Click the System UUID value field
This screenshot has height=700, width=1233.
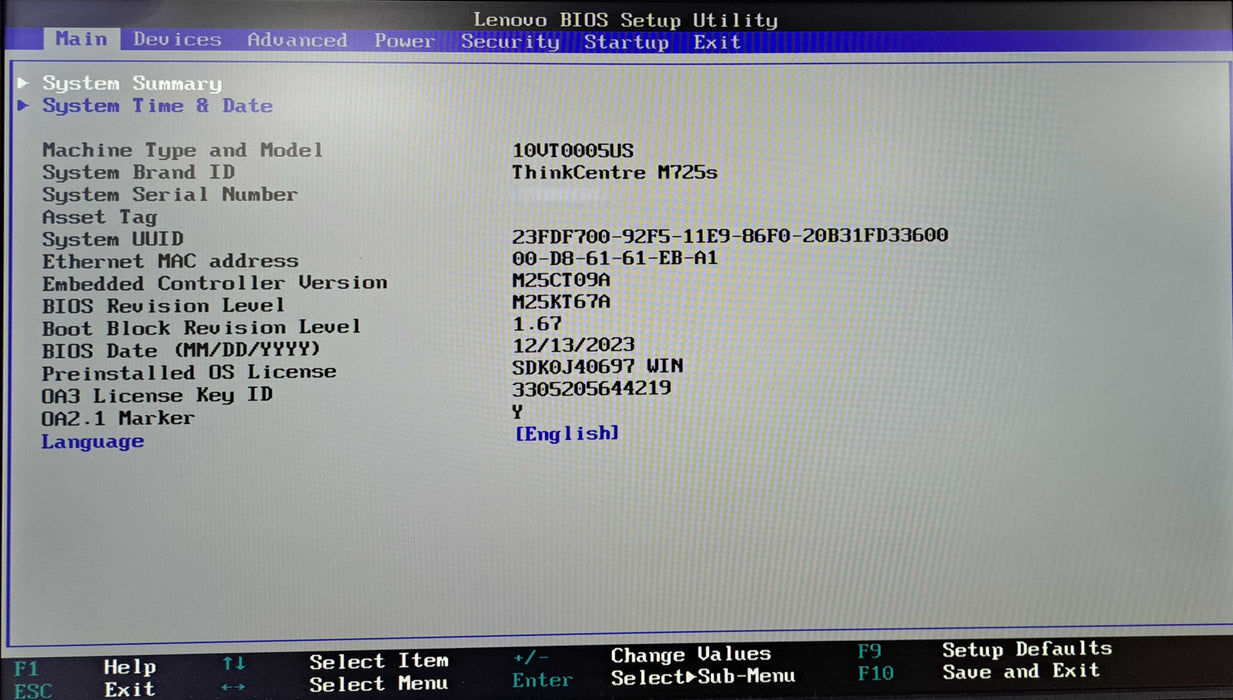click(x=729, y=238)
